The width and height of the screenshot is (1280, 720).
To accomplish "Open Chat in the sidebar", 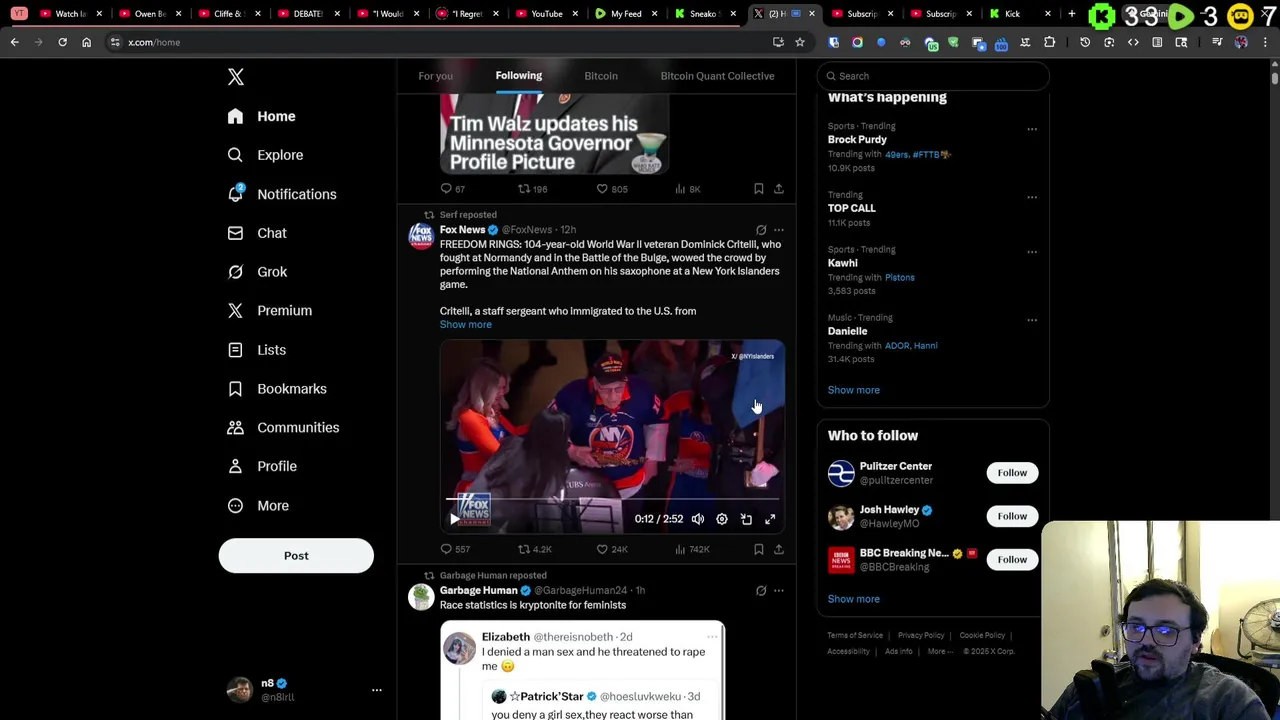I will pos(257,233).
